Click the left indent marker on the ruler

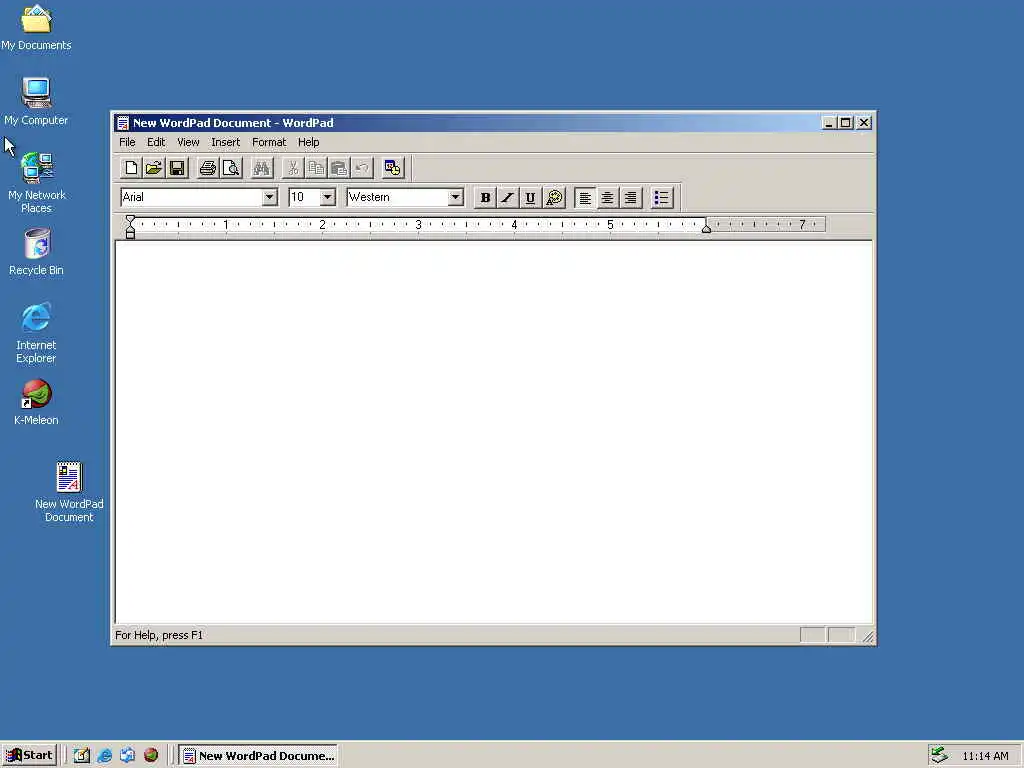point(131,227)
